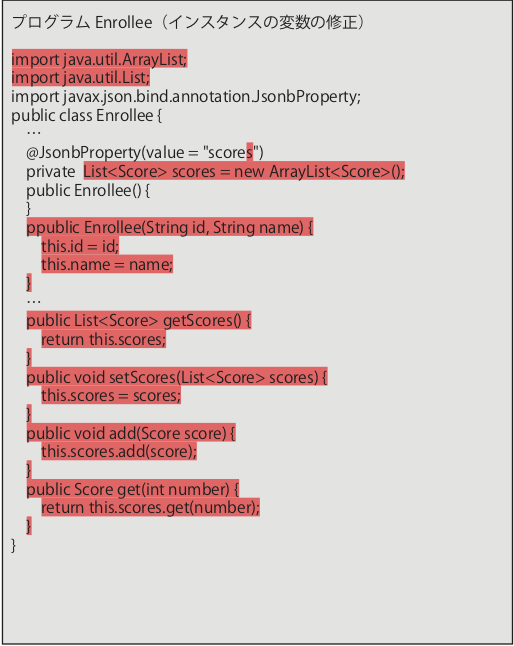The height and width of the screenshot is (646, 514).
Task: Click the setScores(List<Score> scores) signature
Action: pos(177,377)
